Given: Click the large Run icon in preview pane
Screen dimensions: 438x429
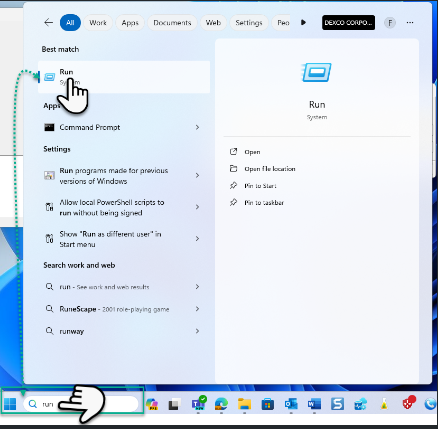Looking at the screenshot, I should (x=317, y=72).
